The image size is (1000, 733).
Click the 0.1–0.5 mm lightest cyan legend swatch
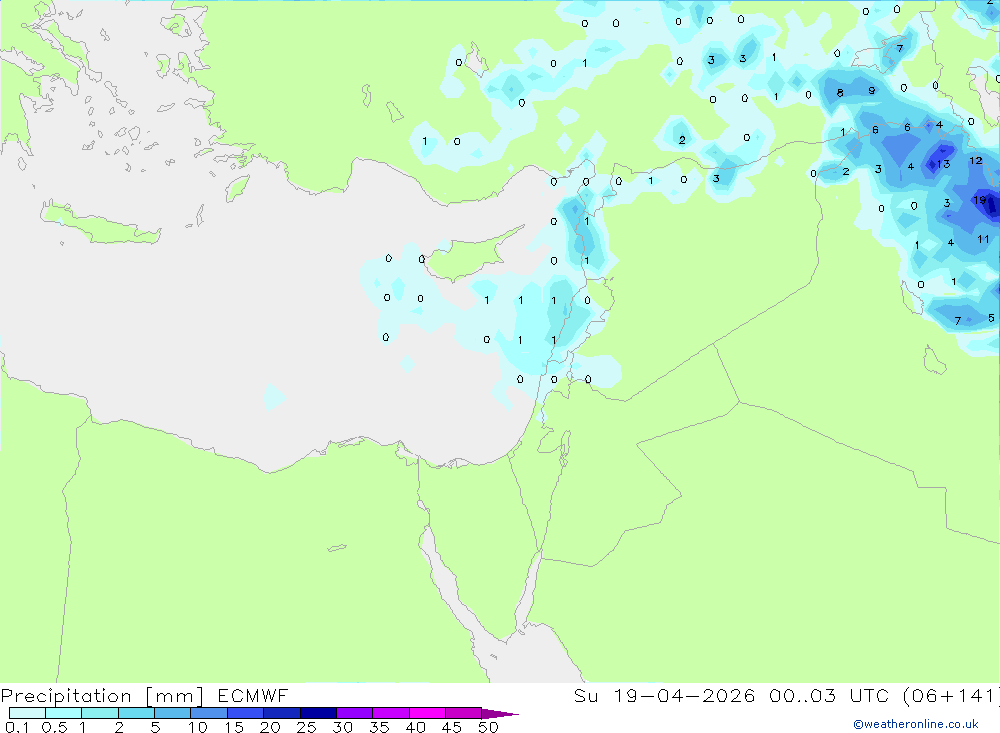pos(27,713)
